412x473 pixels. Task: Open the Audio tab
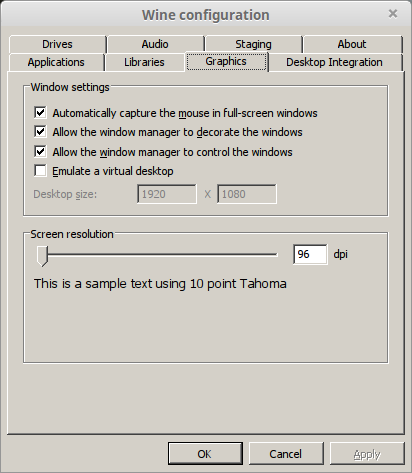click(x=155, y=44)
